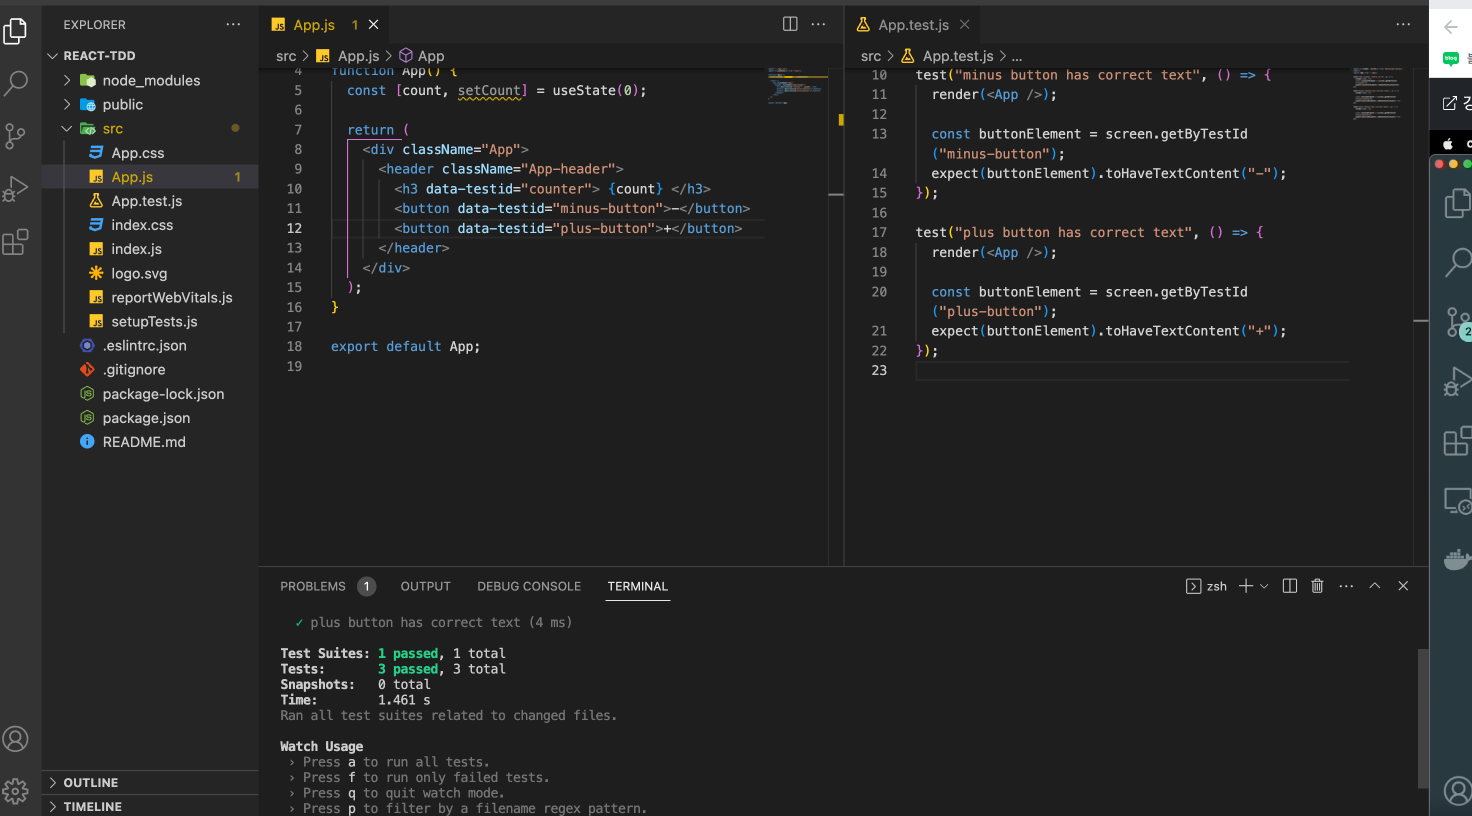Maximize the panel with up chevron
The width and height of the screenshot is (1472, 816).
coord(1375,586)
